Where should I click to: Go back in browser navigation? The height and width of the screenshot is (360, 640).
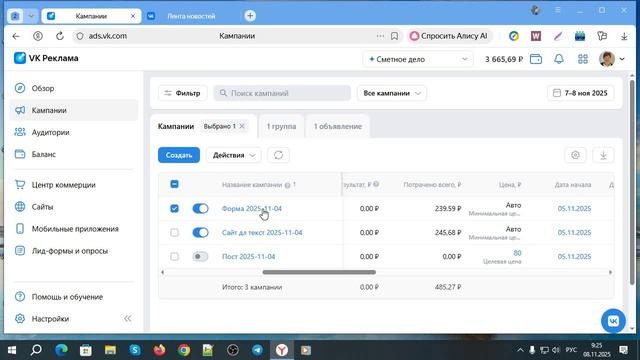pyautogui.click(x=16, y=36)
